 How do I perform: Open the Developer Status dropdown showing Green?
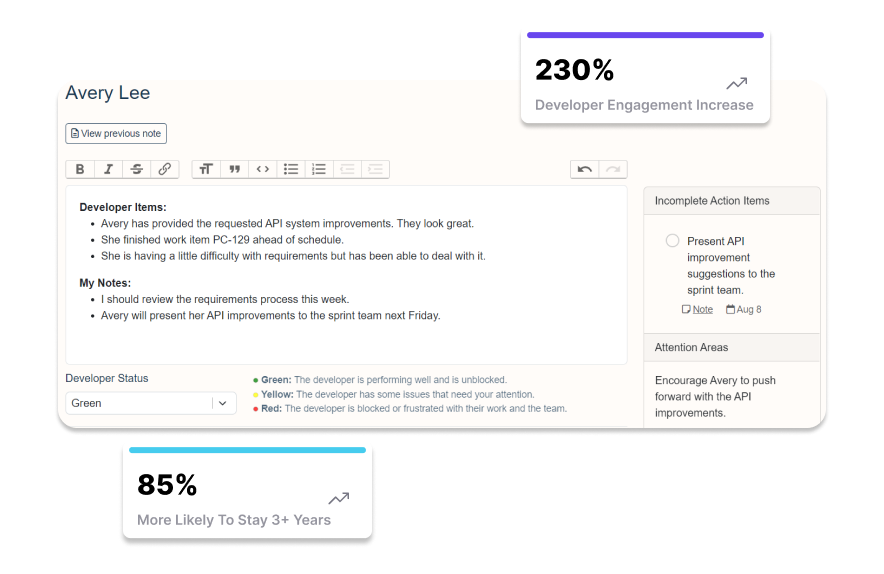coord(151,403)
